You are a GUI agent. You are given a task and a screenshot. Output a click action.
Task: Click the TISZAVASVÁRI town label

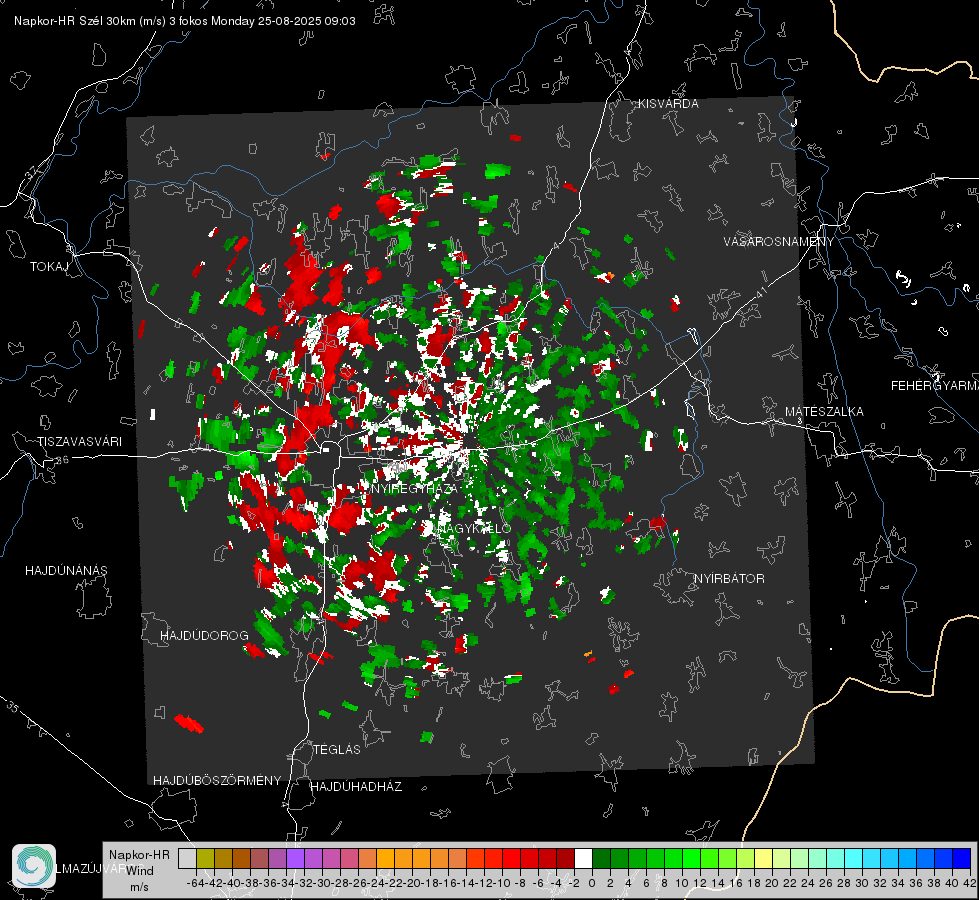(x=80, y=442)
